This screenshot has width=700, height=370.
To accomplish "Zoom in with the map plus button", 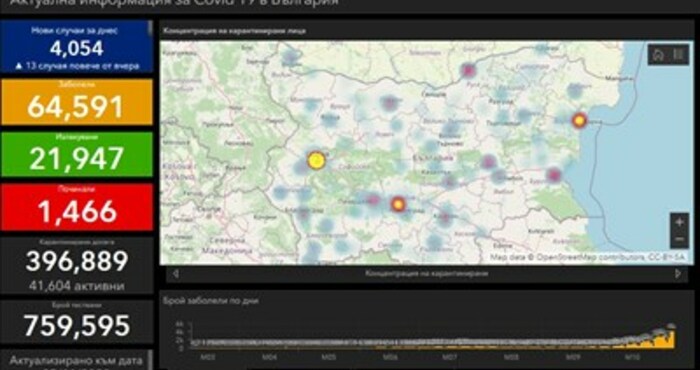I will tap(679, 222).
